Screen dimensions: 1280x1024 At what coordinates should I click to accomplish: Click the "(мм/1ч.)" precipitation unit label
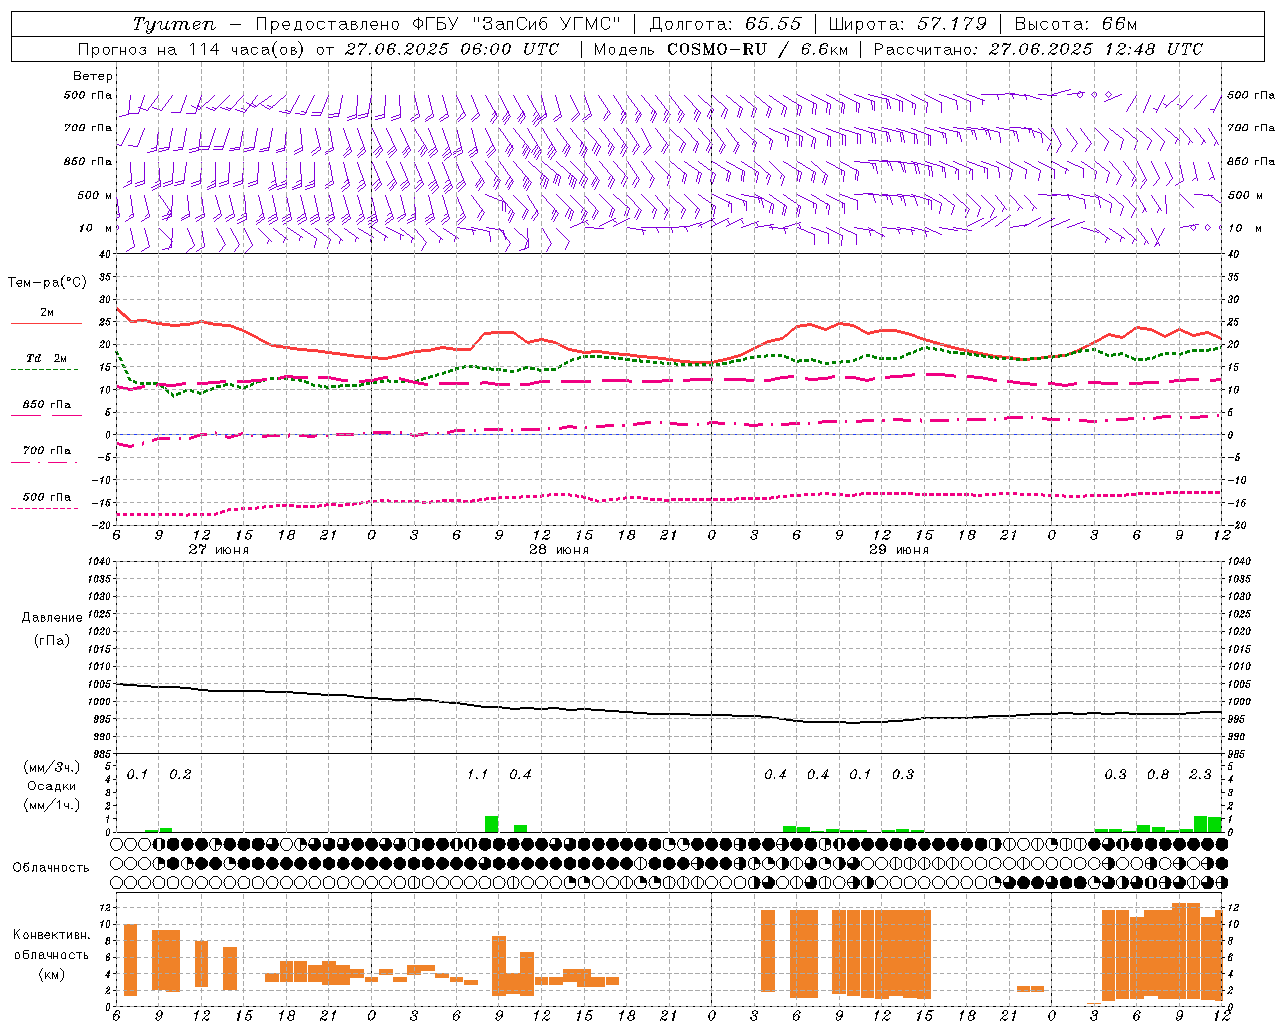tap(52, 805)
